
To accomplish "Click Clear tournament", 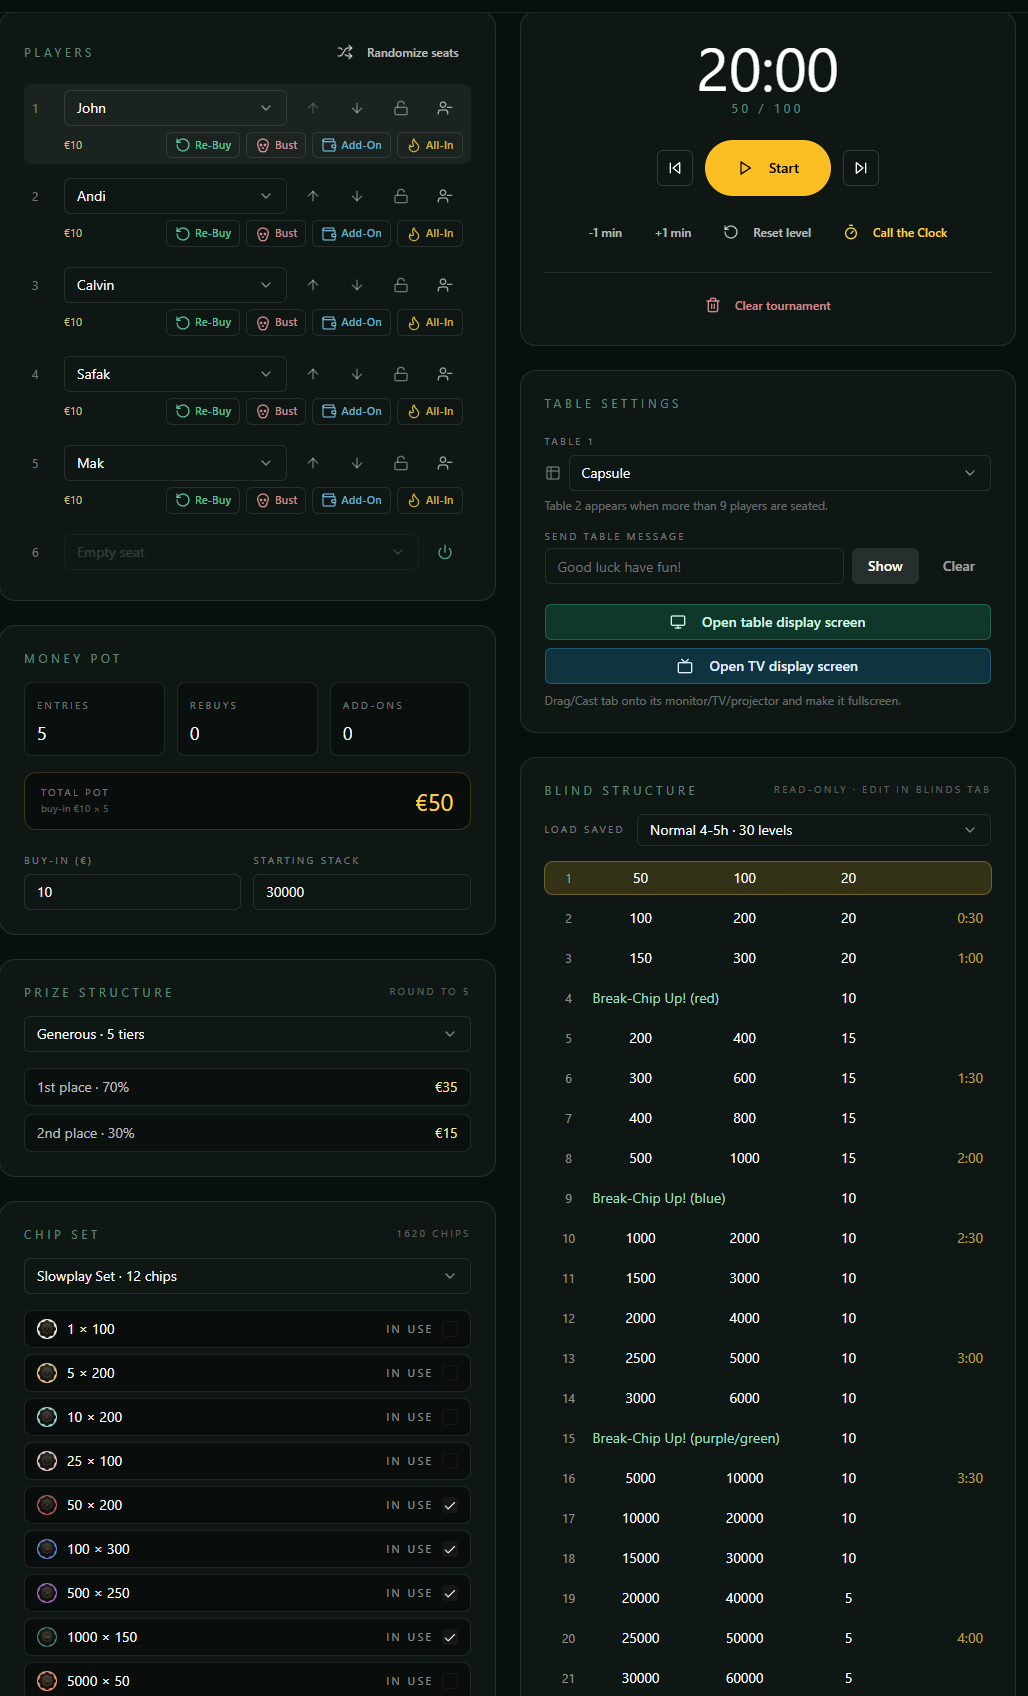I will (768, 306).
